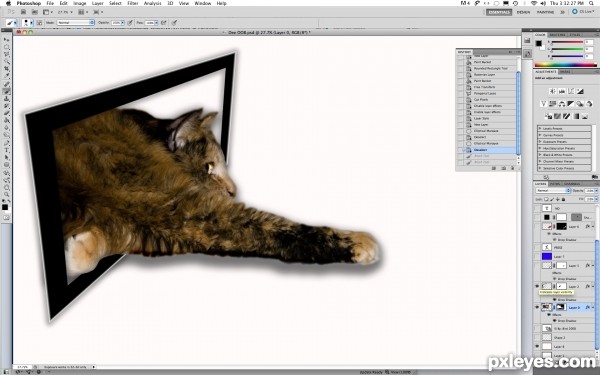Add a Gradient Map adjustment
Image resolution: width=600 pixels, height=375 pixels.
click(x=576, y=116)
